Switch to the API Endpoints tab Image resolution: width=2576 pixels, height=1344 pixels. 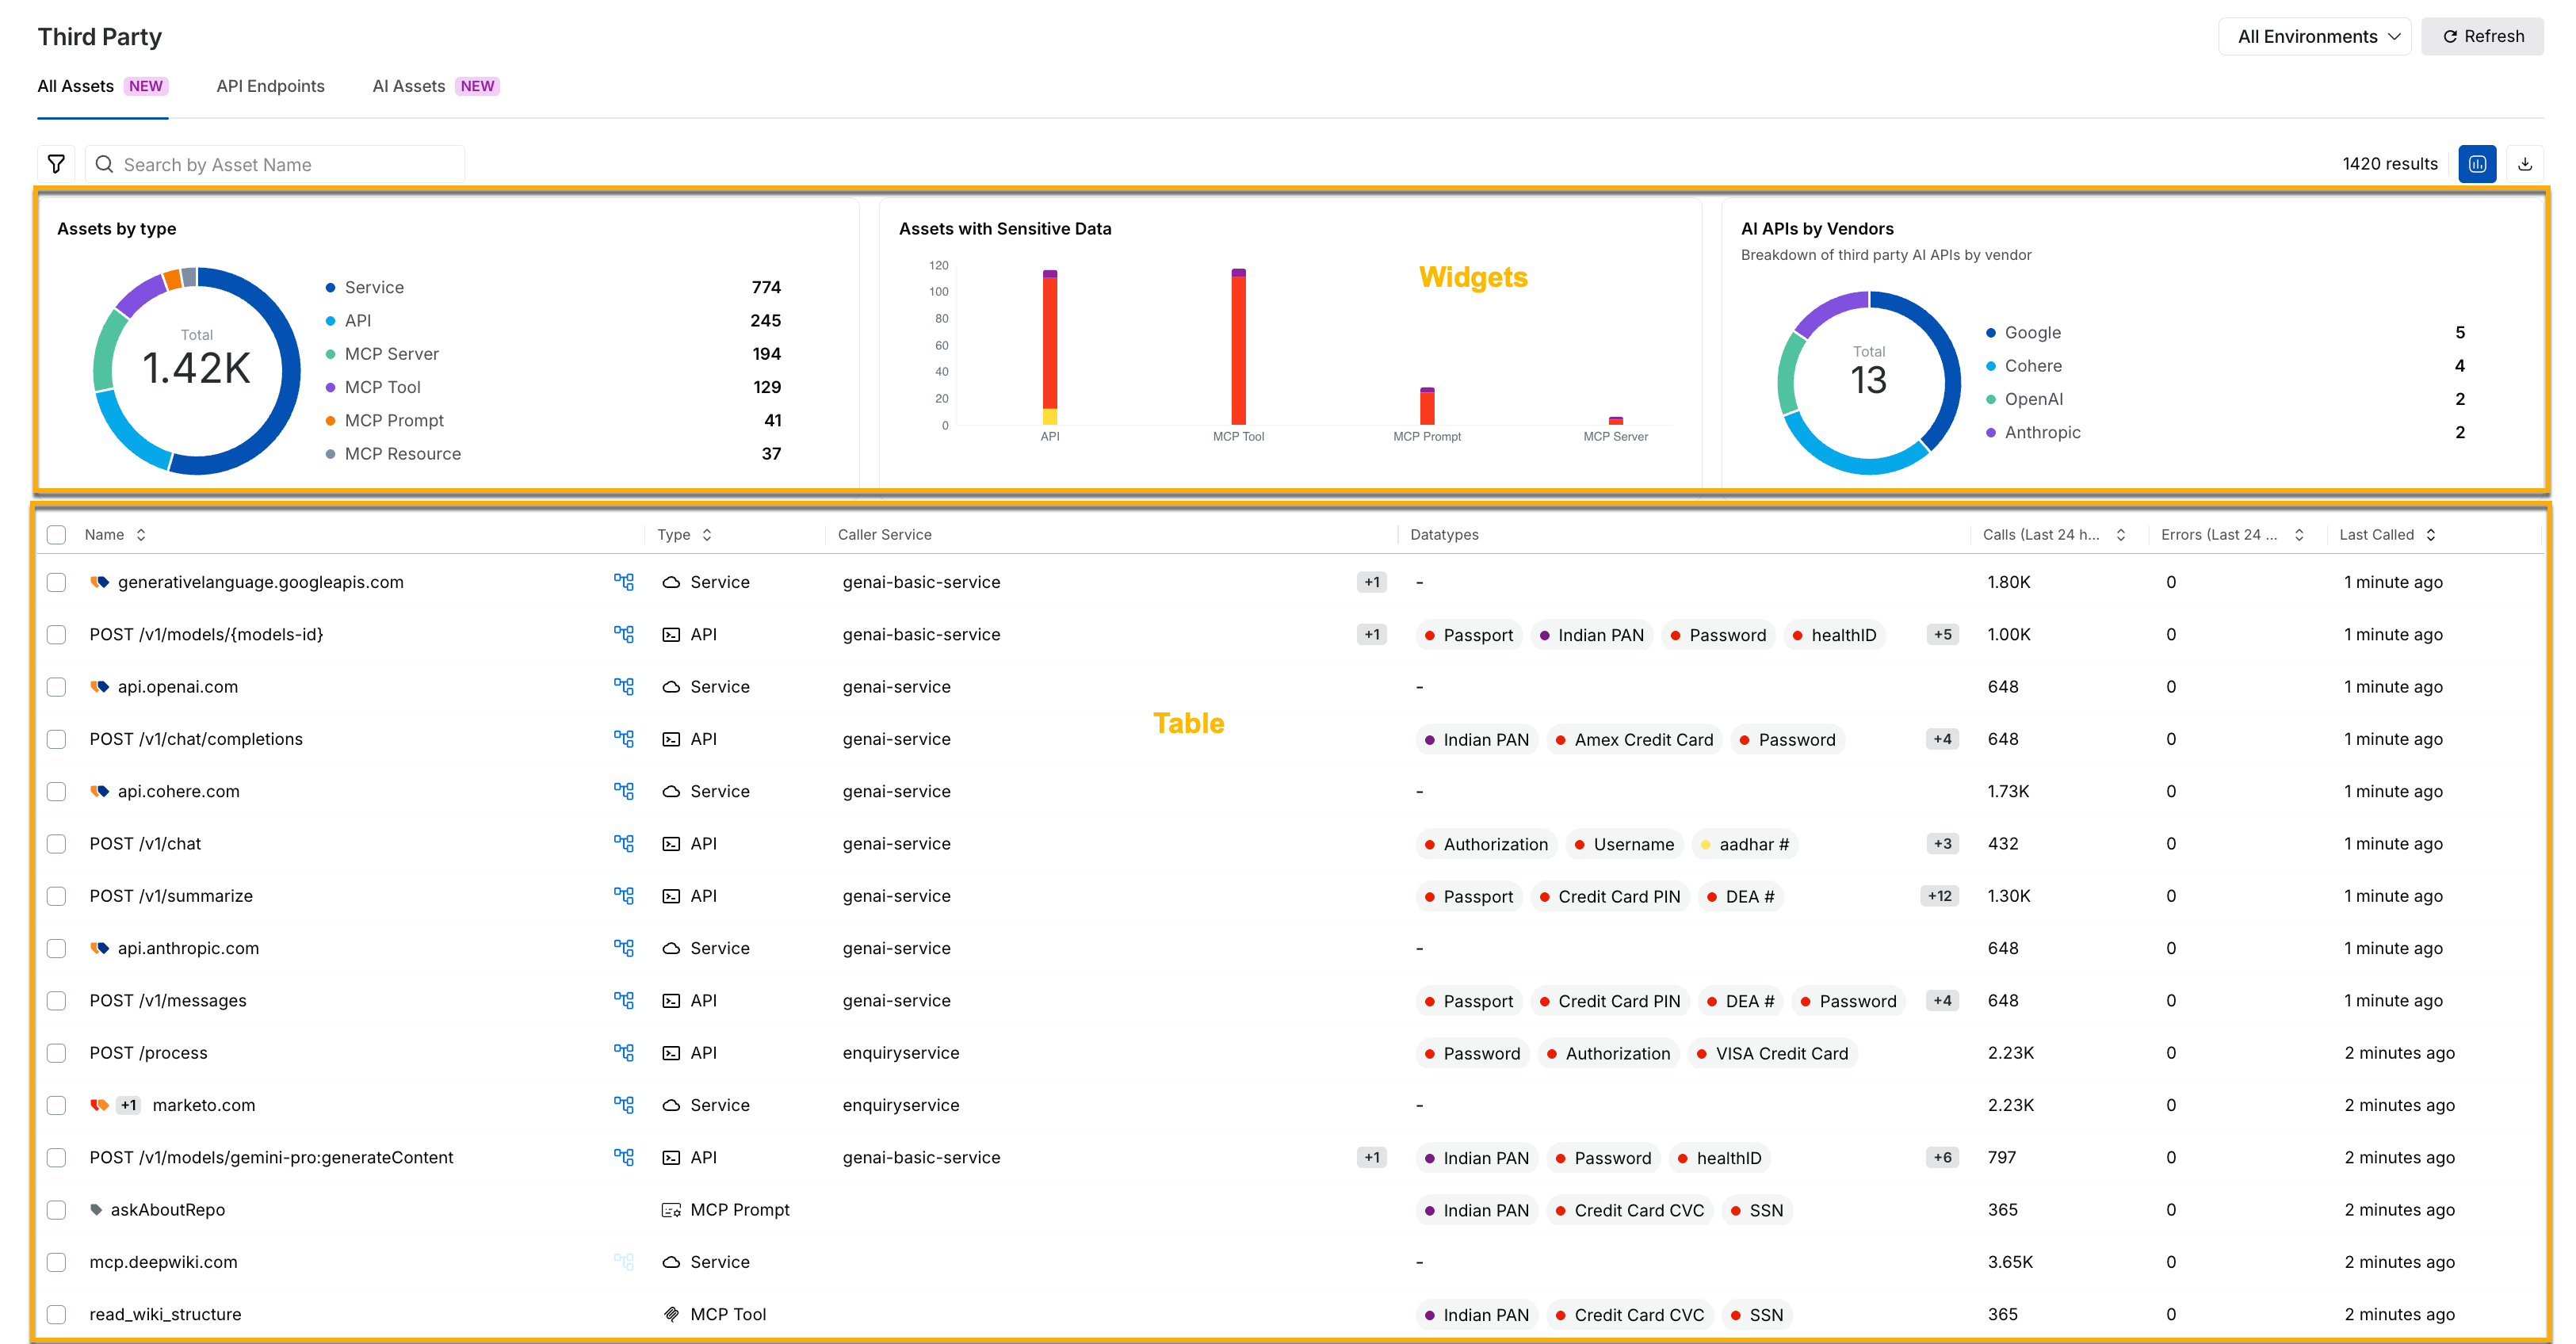point(270,86)
